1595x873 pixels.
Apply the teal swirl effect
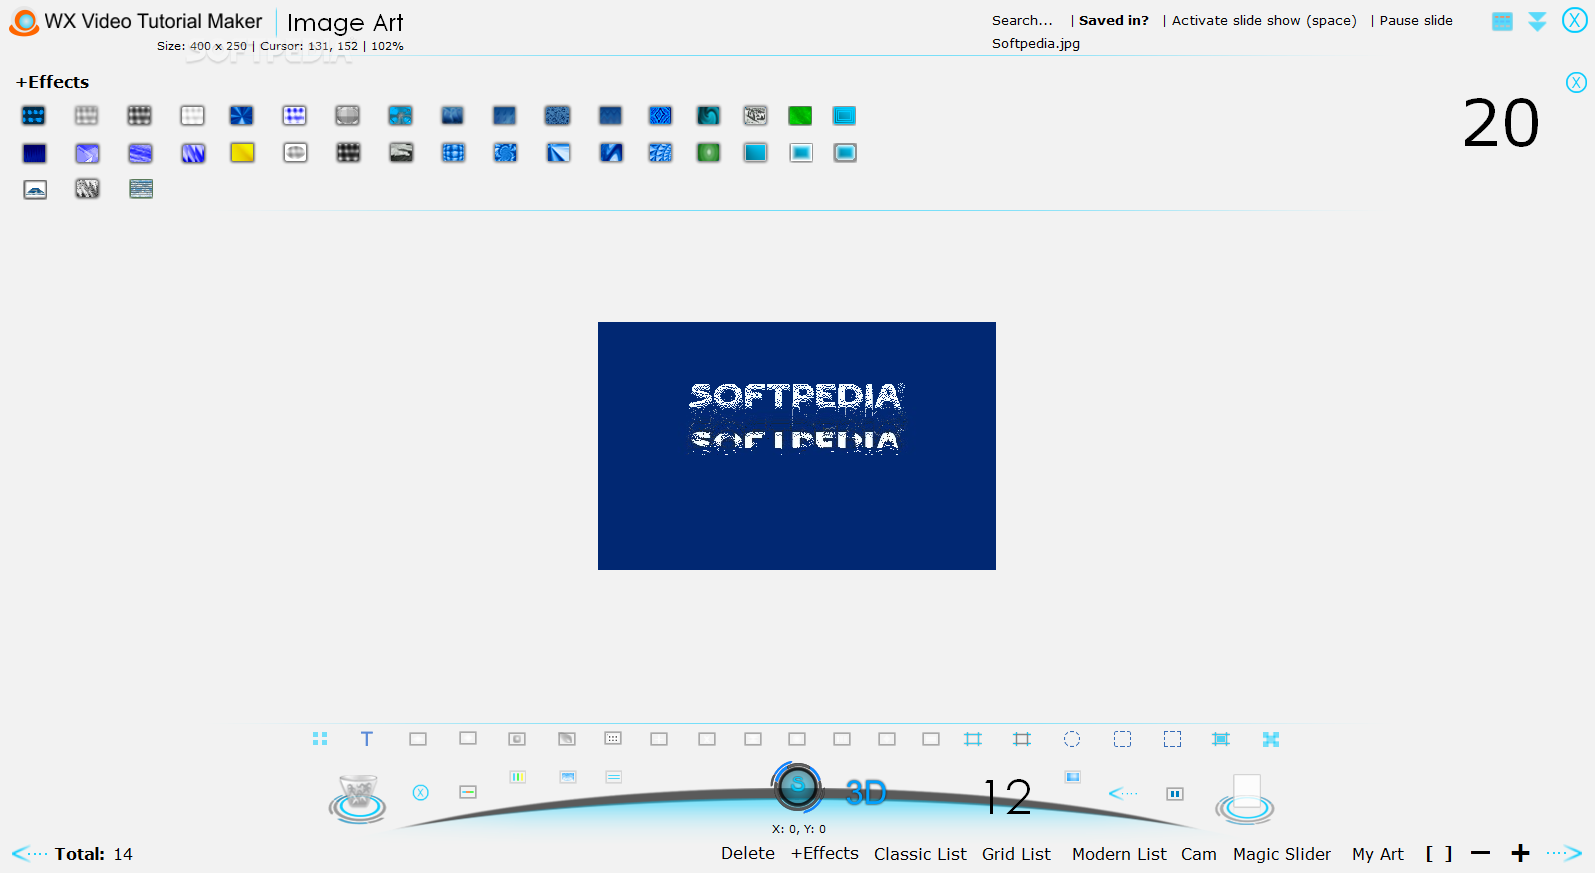(708, 116)
